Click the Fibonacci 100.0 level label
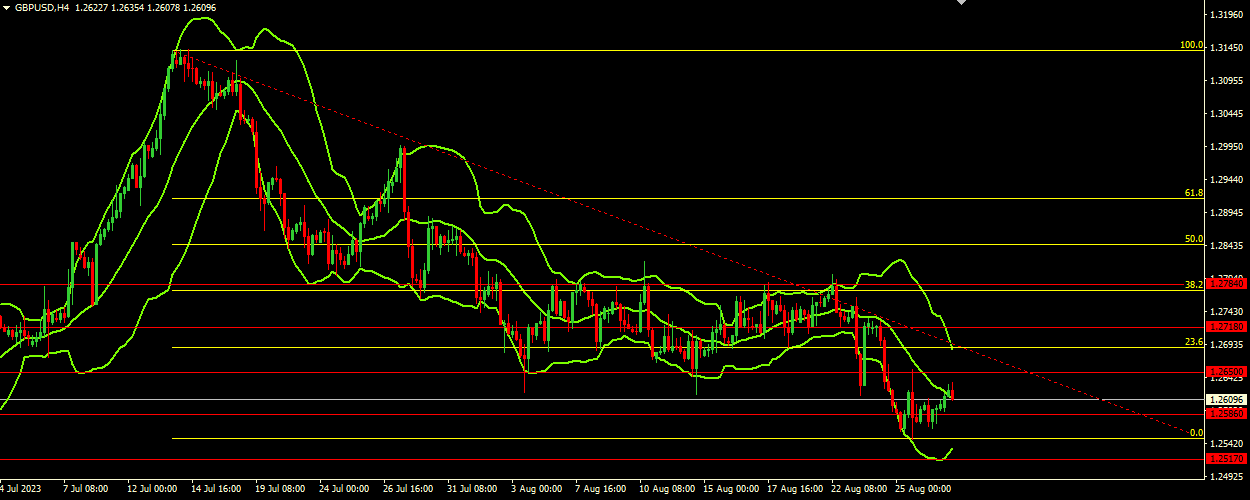The width and height of the screenshot is (1250, 500). (1191, 45)
